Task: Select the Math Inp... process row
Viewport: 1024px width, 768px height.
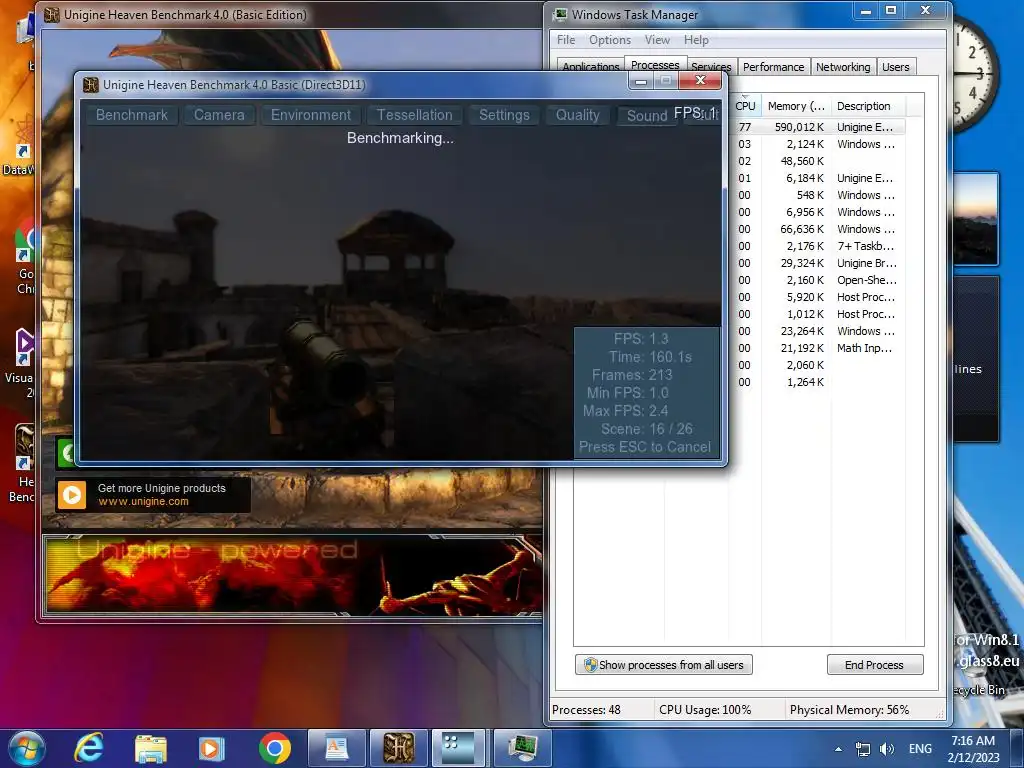Action: [816, 347]
